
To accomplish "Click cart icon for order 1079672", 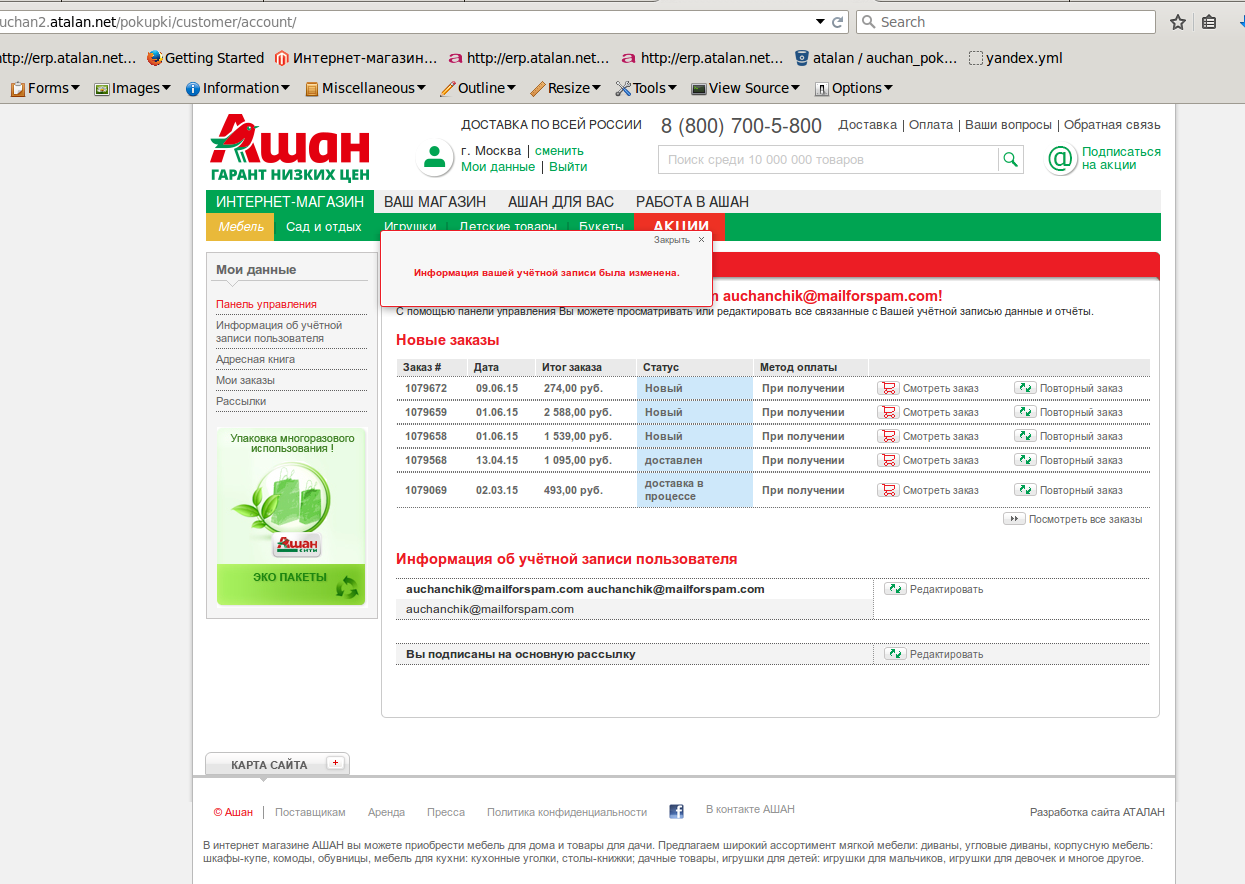I will click(x=888, y=388).
